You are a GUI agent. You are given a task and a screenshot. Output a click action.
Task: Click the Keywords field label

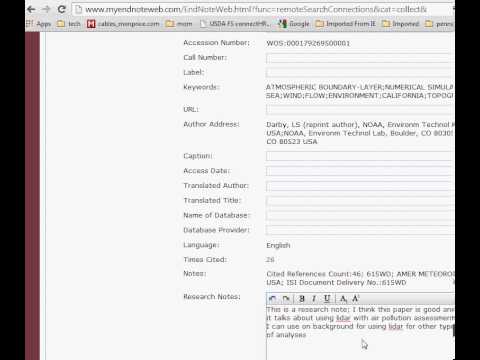coord(201,87)
